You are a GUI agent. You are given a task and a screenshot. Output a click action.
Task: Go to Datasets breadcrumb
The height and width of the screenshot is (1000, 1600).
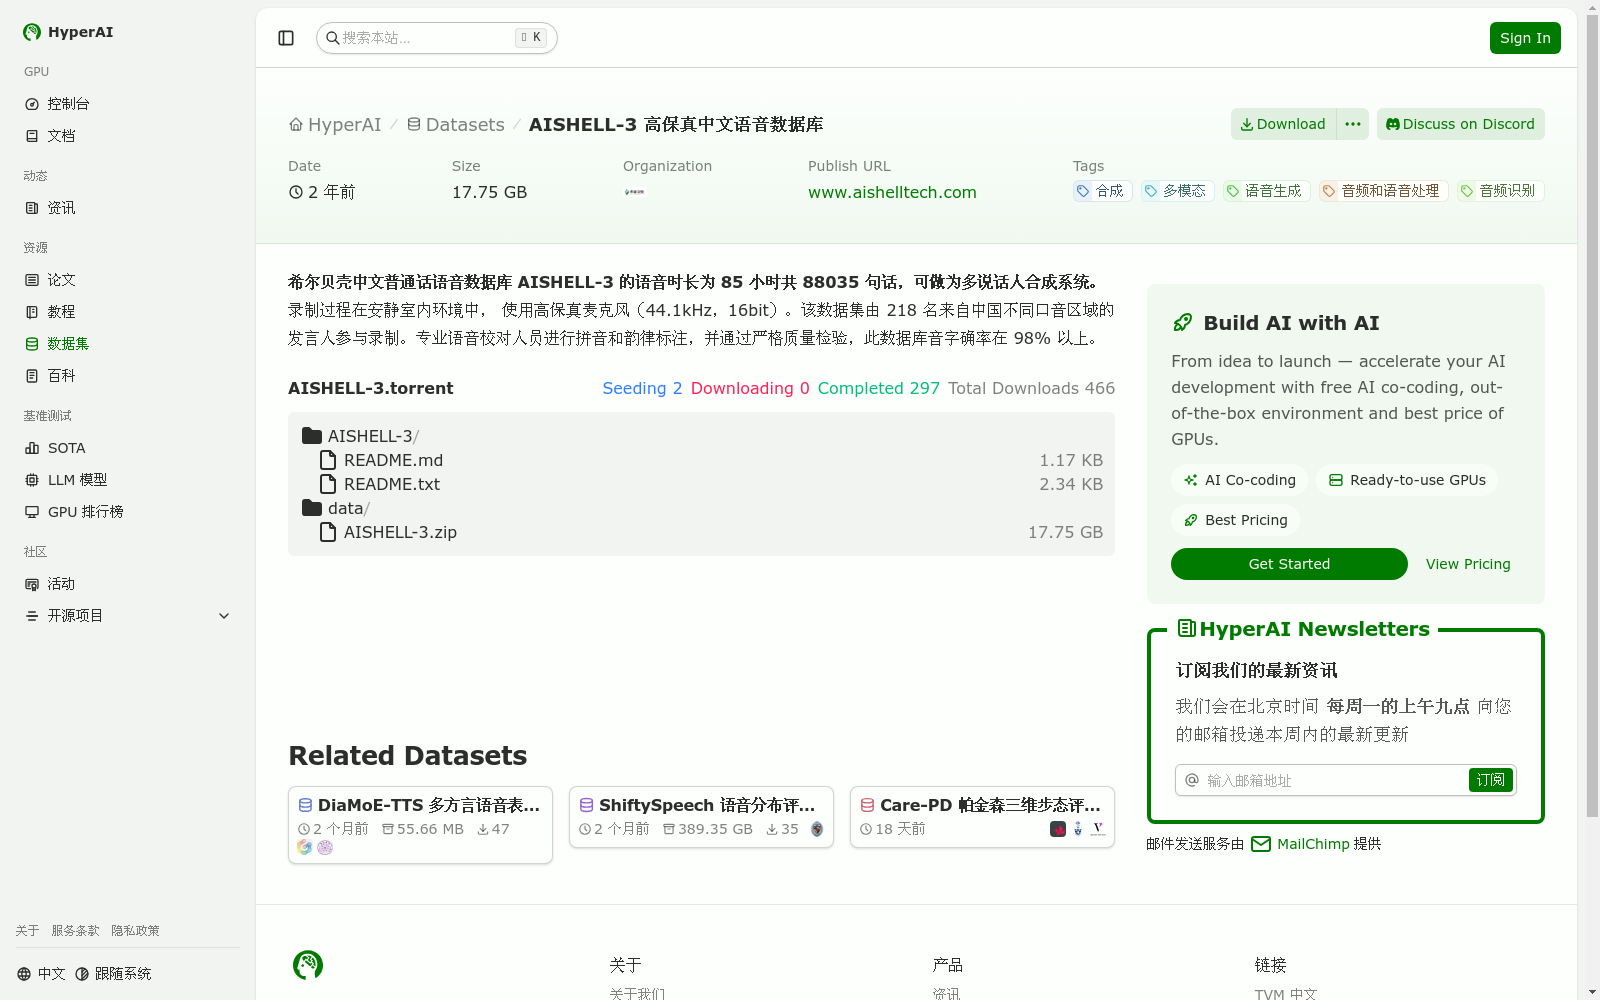tap(455, 125)
